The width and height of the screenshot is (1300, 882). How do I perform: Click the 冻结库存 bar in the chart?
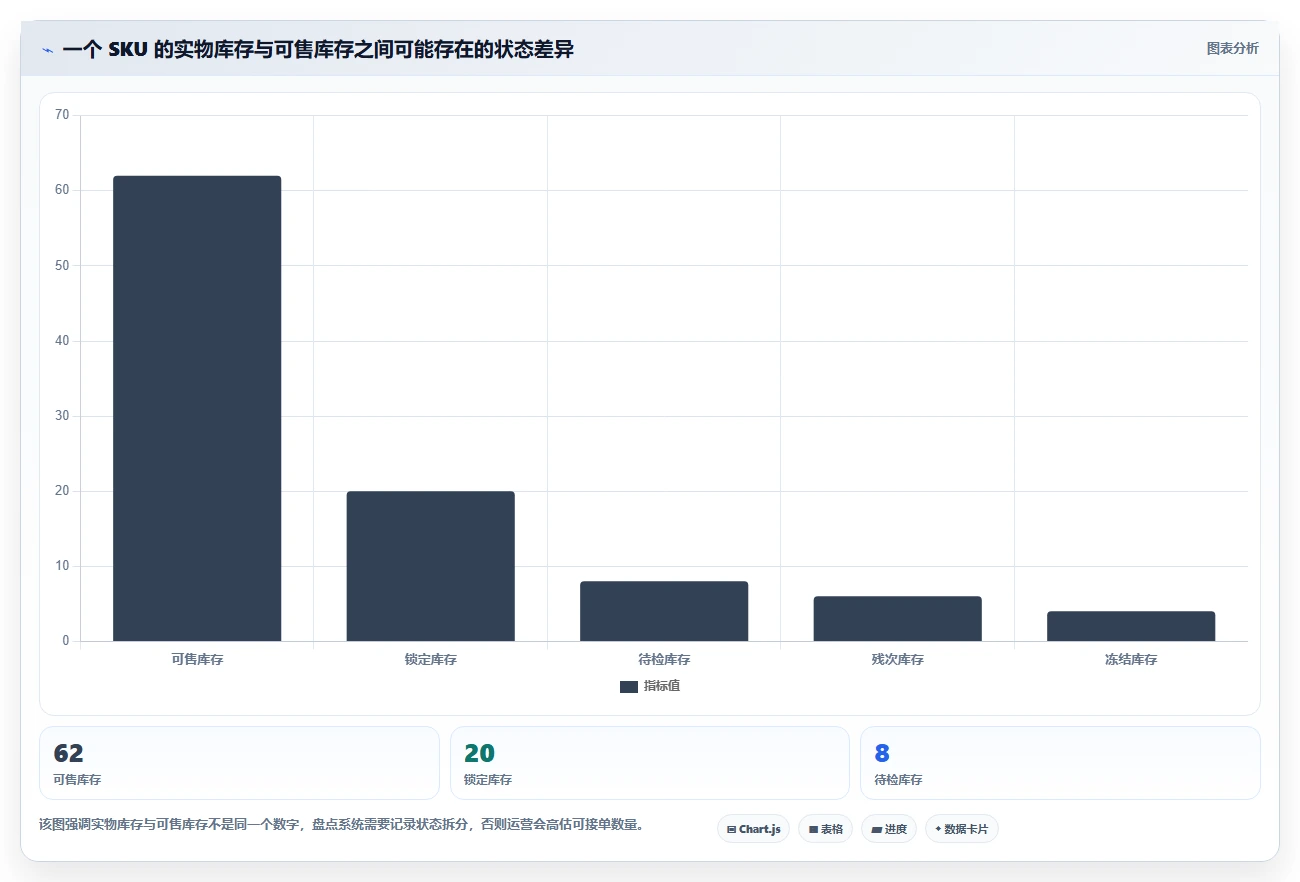(1131, 626)
